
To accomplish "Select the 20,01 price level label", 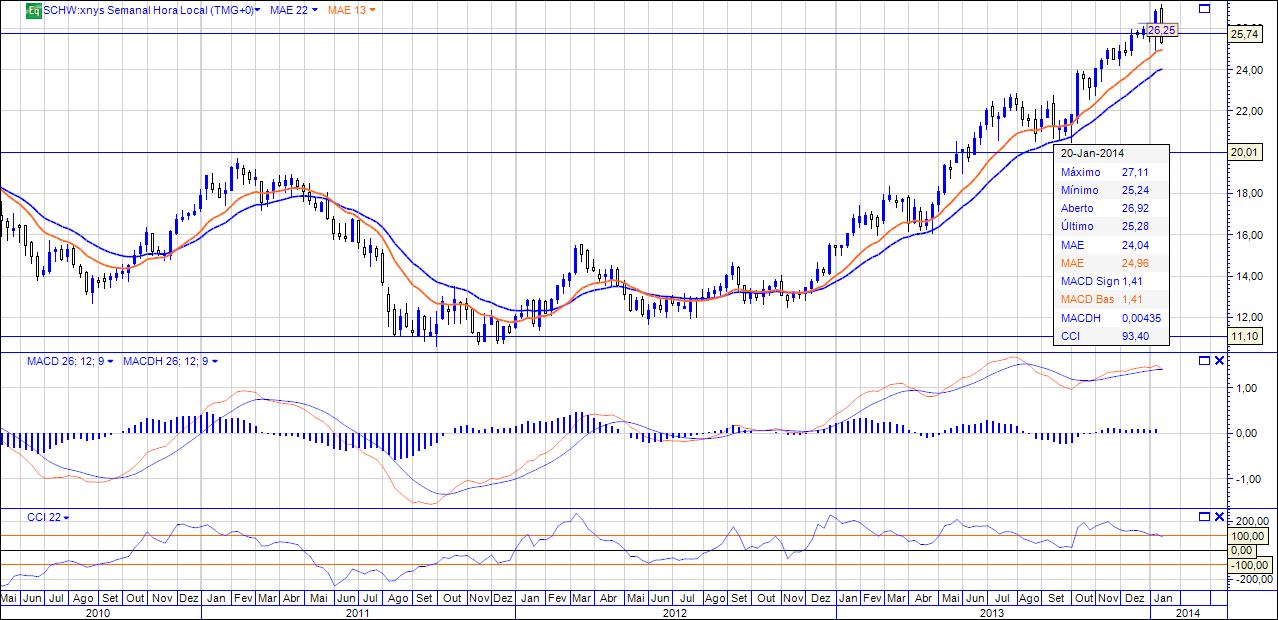I will click(1243, 153).
